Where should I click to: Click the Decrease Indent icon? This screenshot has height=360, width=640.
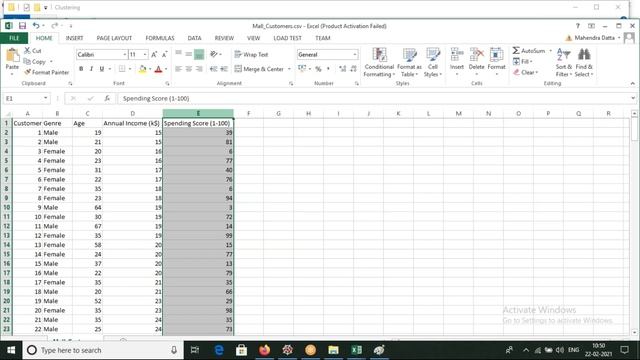coord(213,69)
